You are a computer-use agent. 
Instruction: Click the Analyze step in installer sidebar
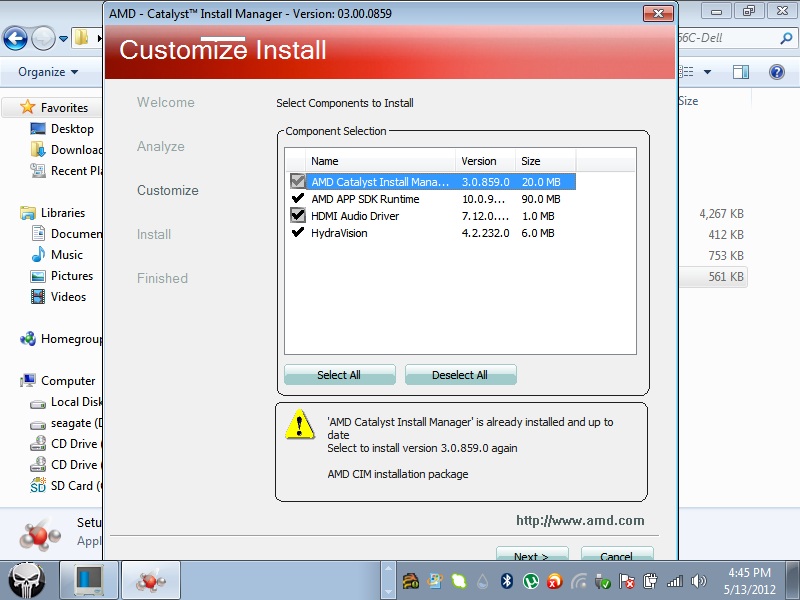[161, 146]
